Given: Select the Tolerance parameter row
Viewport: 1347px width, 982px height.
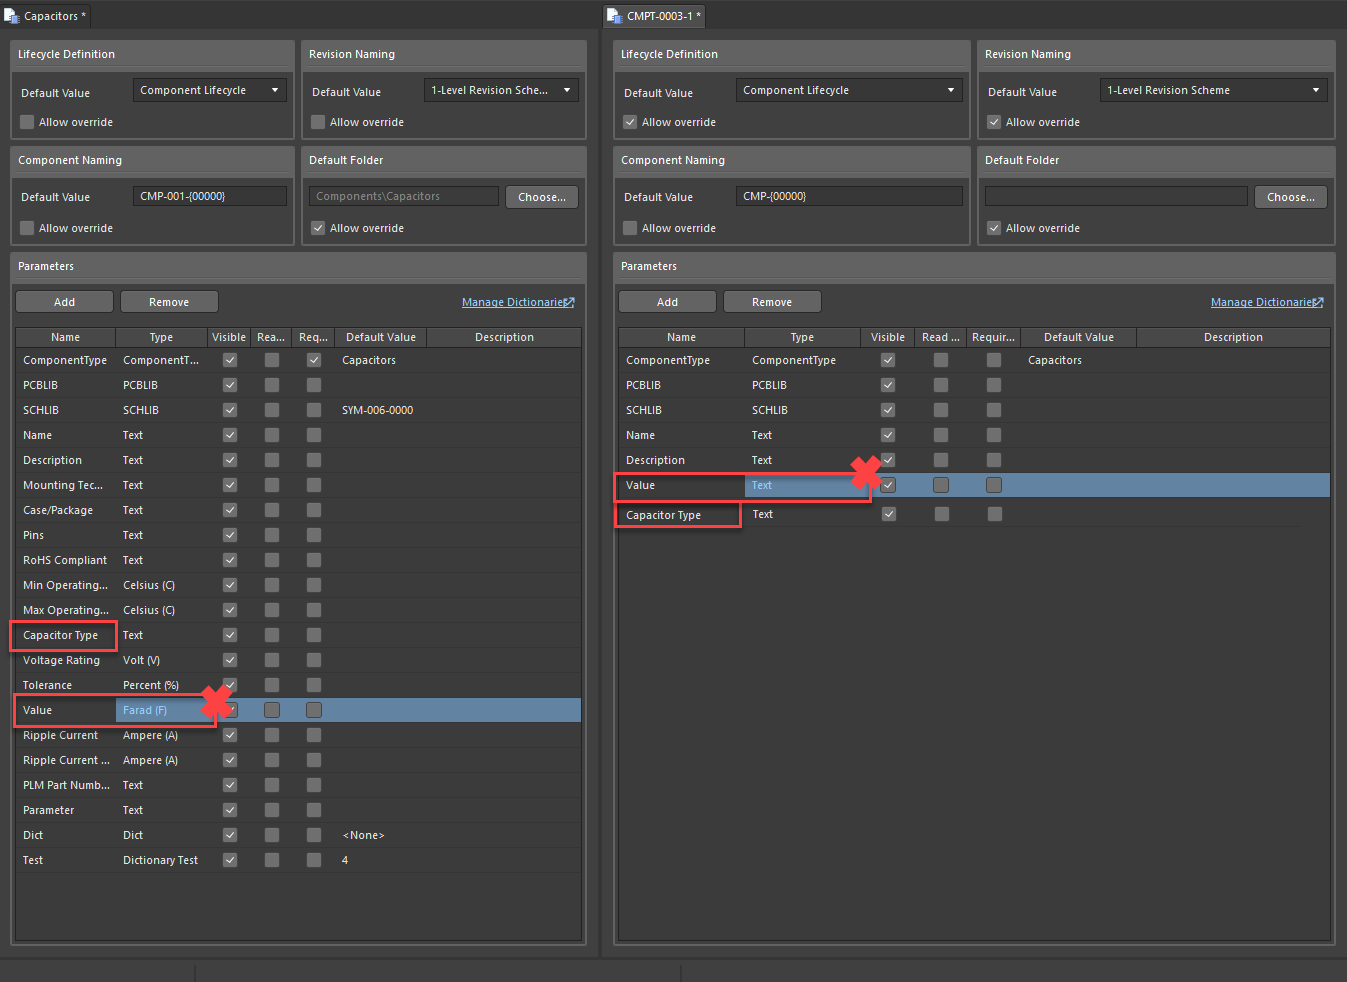Looking at the screenshot, I should (x=298, y=685).
